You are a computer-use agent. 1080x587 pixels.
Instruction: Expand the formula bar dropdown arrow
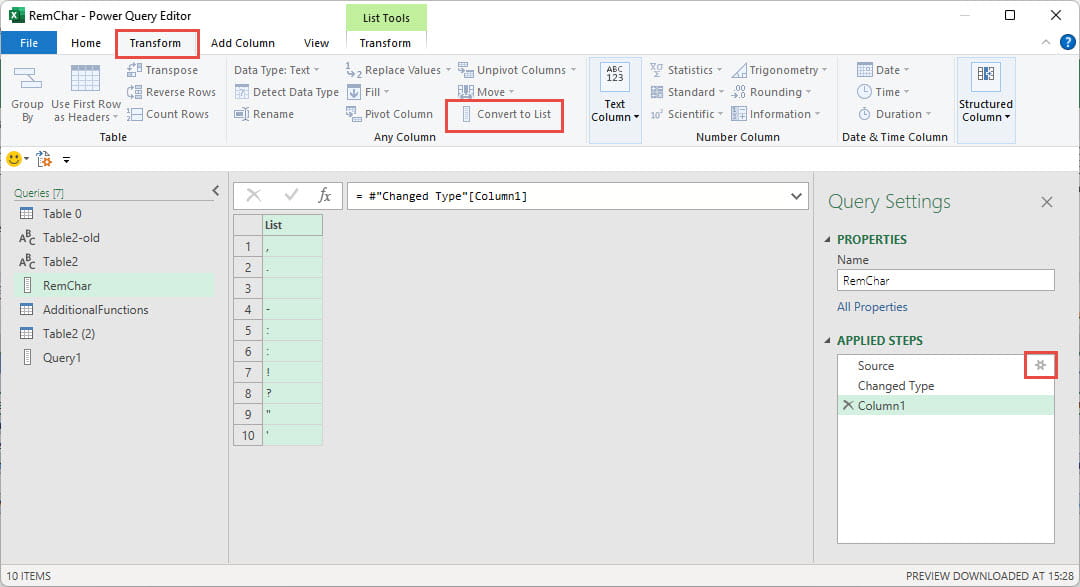pyautogui.click(x=797, y=196)
